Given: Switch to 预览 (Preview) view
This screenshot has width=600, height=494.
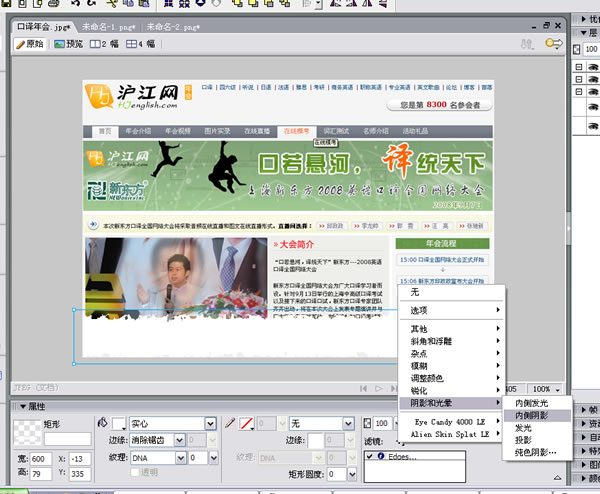Looking at the screenshot, I should coord(68,44).
